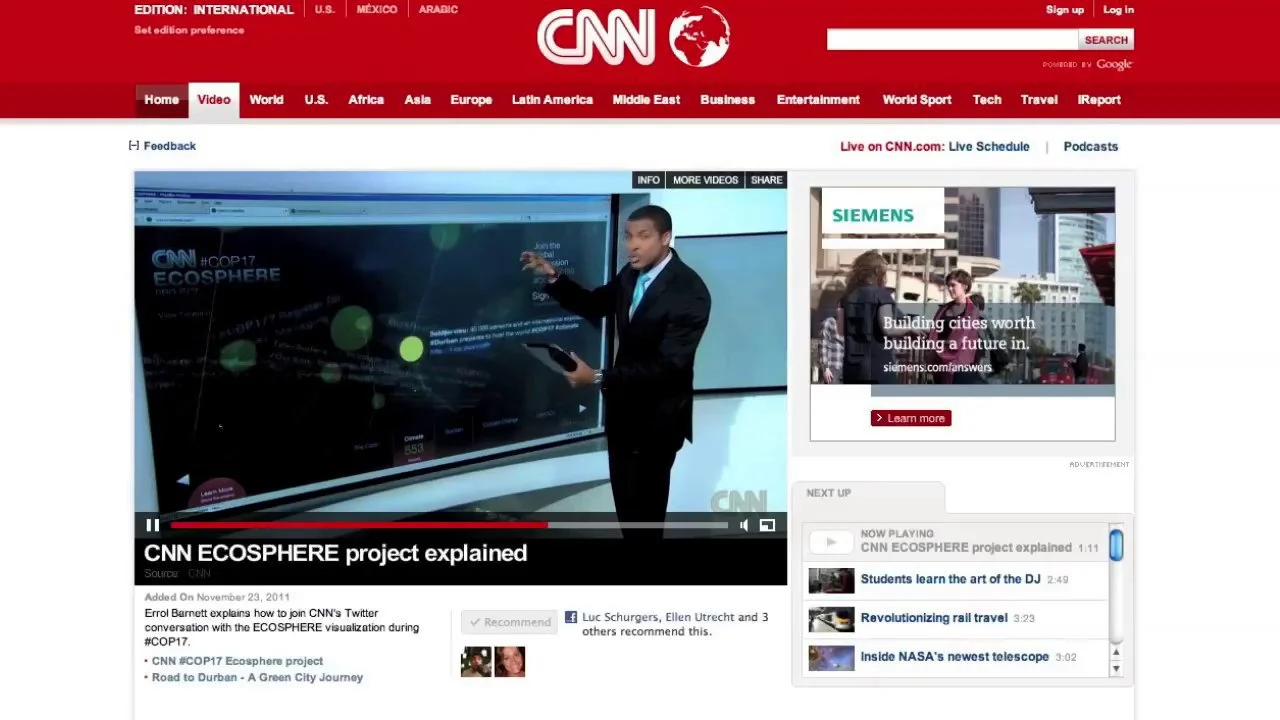Open the U.S. navigation item
Screen dimensions: 1280x720
pos(316,100)
